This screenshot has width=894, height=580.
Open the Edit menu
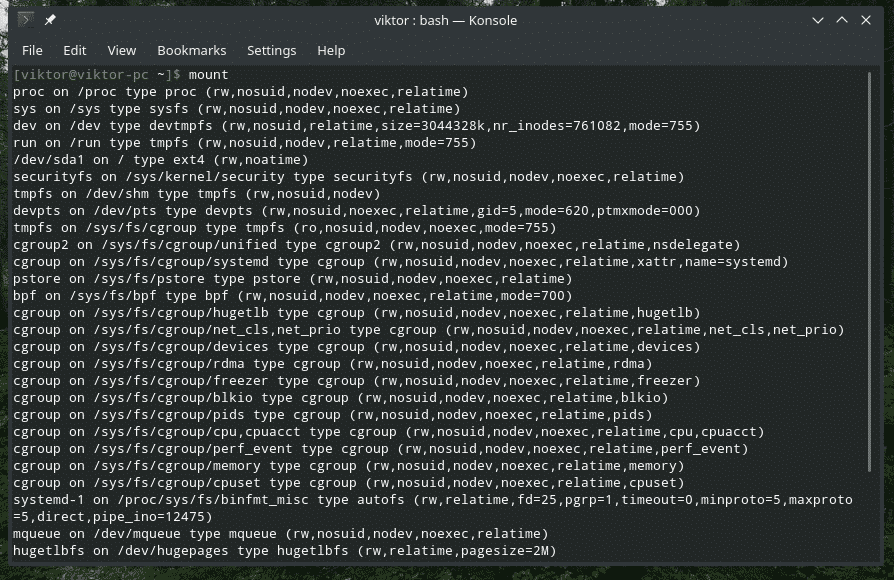75,50
